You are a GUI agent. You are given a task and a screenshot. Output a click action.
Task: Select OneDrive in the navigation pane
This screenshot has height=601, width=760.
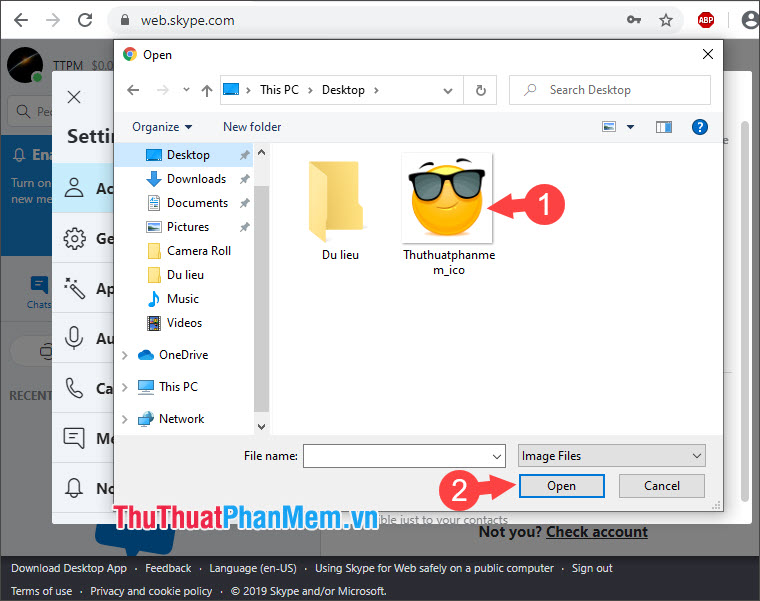[x=184, y=355]
